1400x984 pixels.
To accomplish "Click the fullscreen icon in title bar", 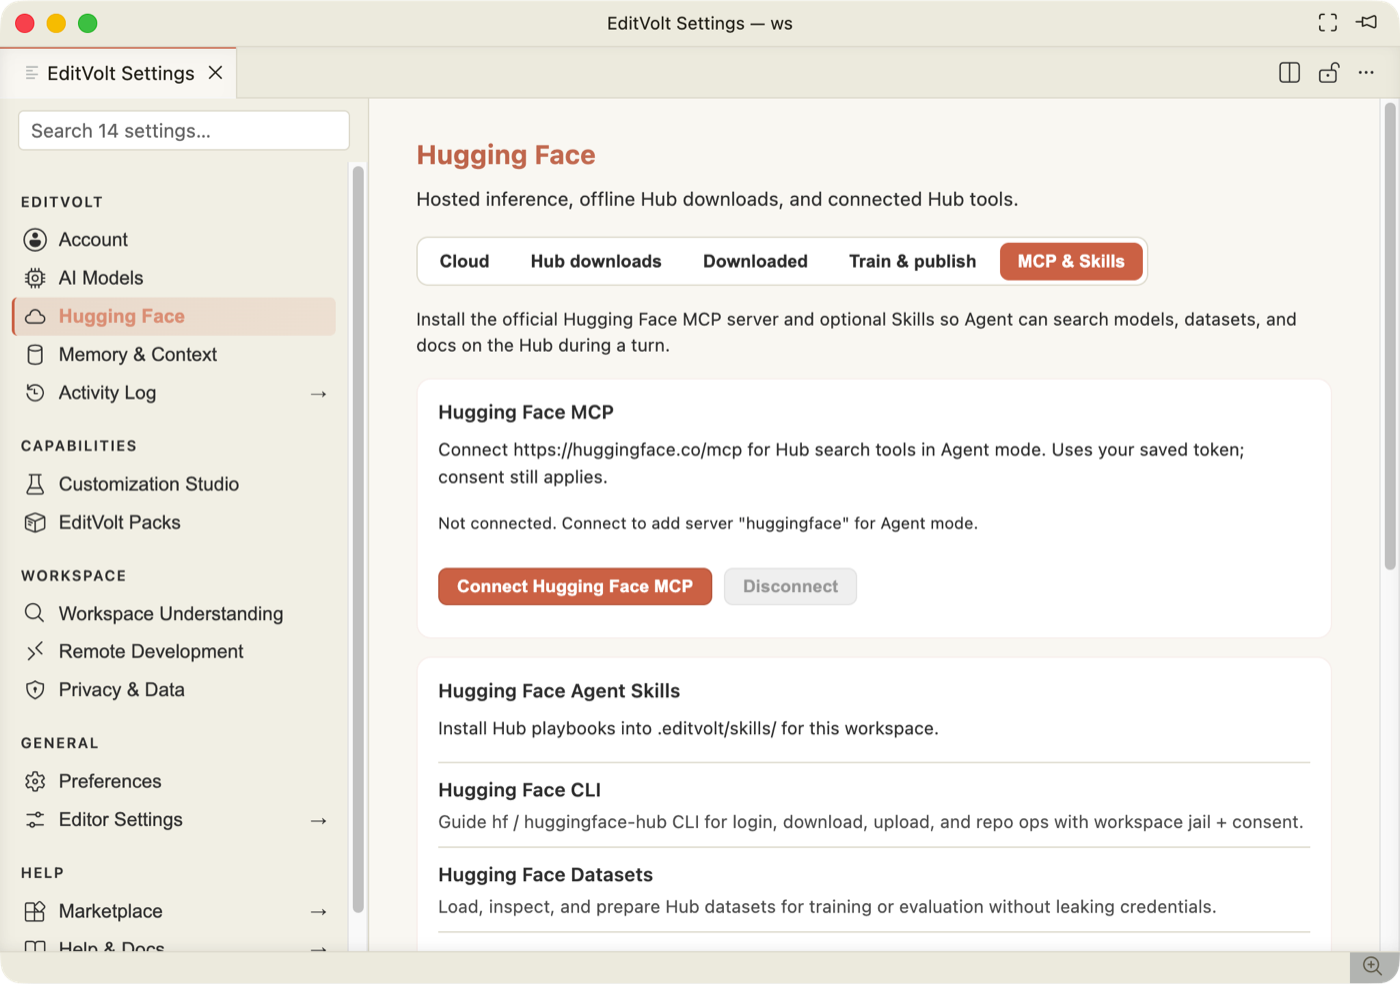I will [x=1328, y=23].
